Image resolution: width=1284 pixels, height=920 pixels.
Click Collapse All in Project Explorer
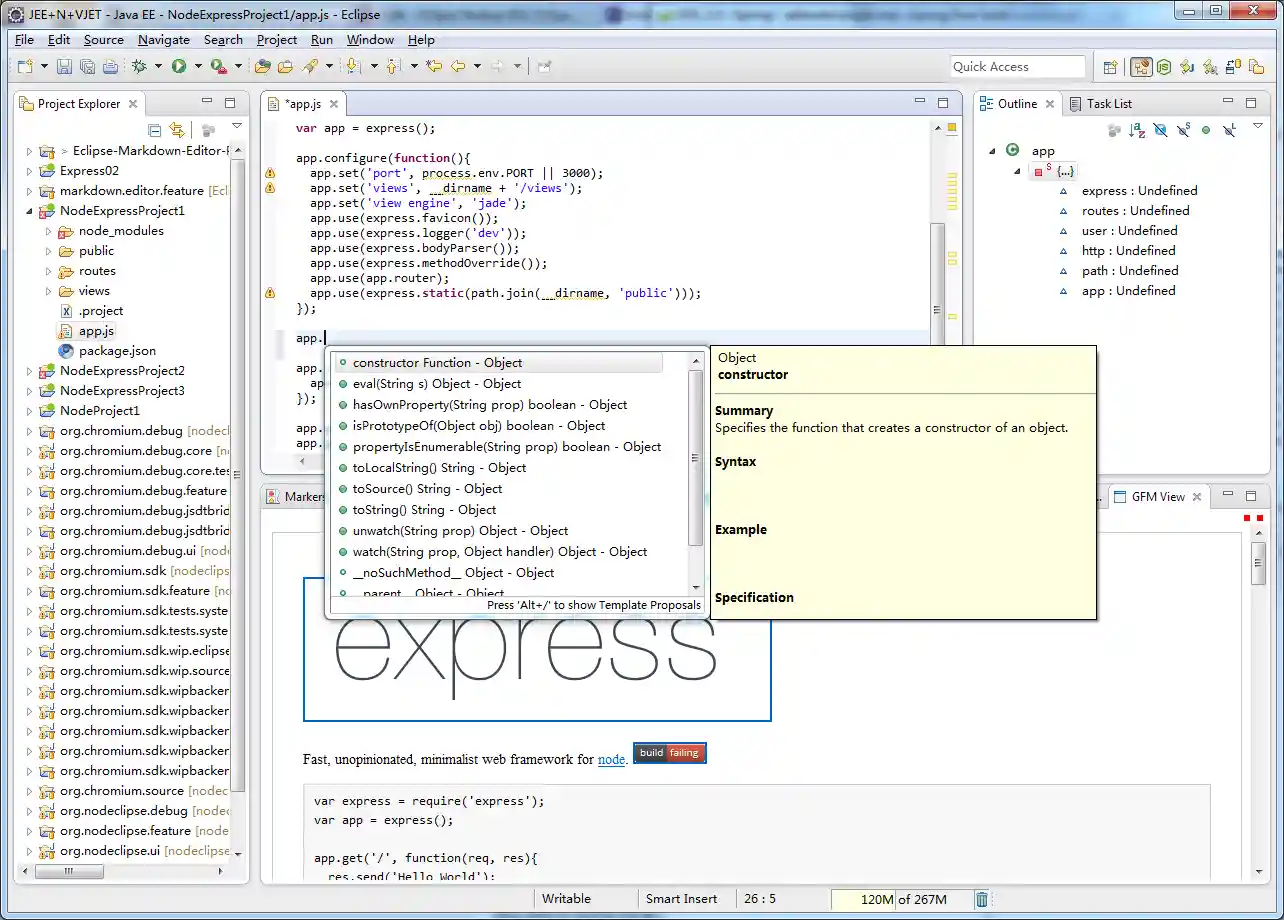155,129
